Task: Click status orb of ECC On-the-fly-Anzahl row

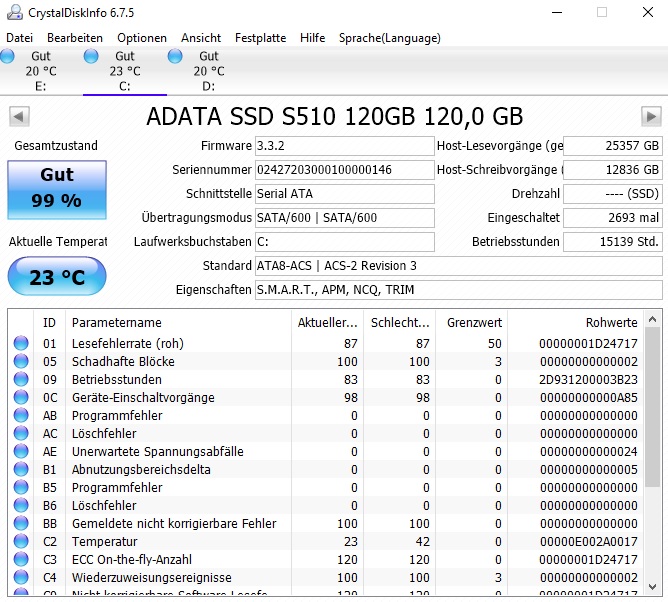Action: pyautogui.click(x=21, y=559)
